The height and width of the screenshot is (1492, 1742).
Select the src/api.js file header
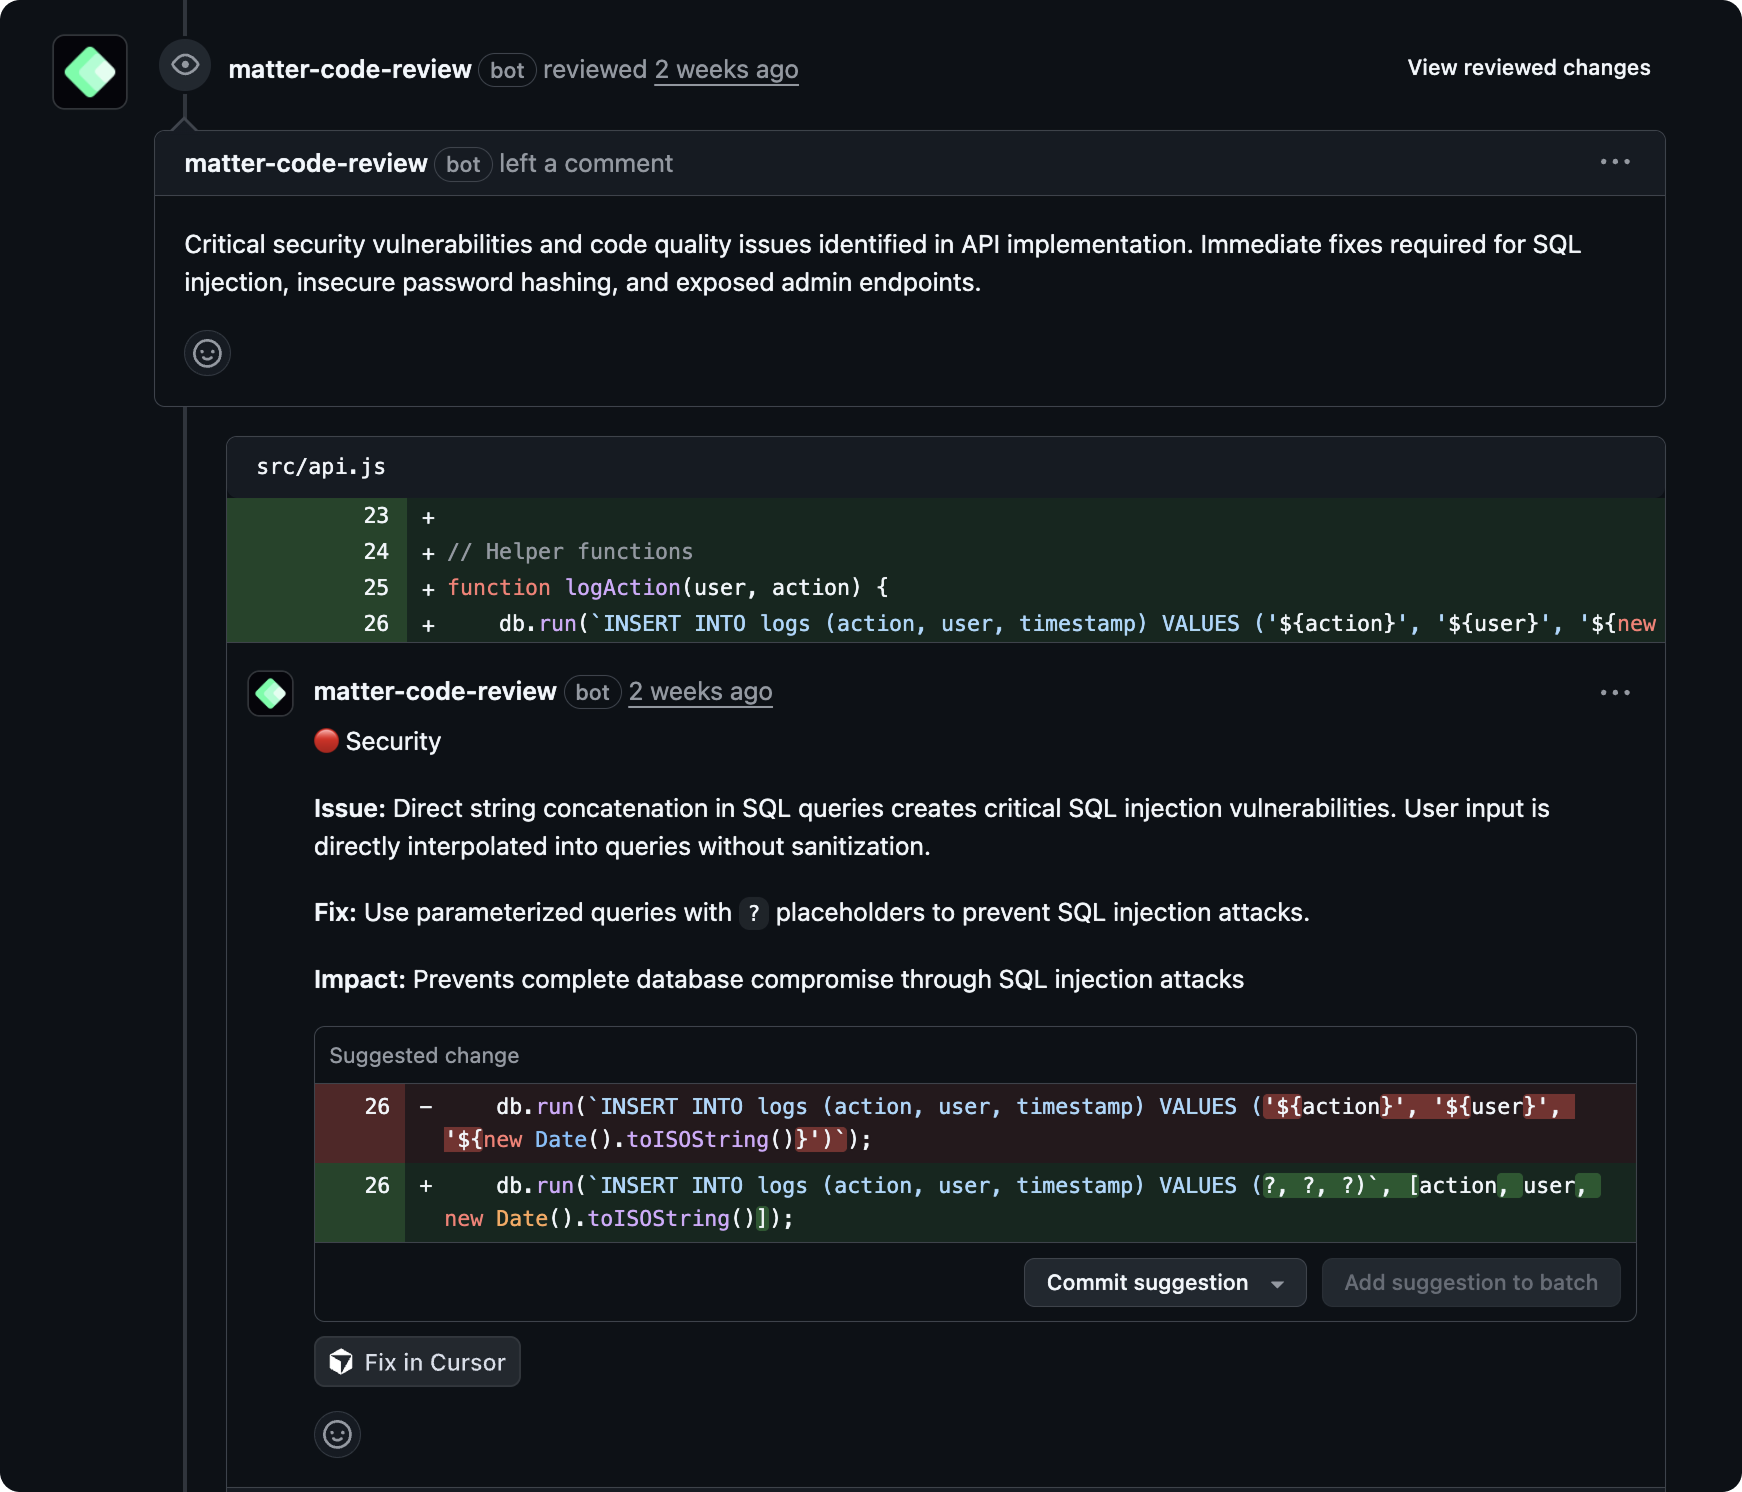click(x=322, y=466)
